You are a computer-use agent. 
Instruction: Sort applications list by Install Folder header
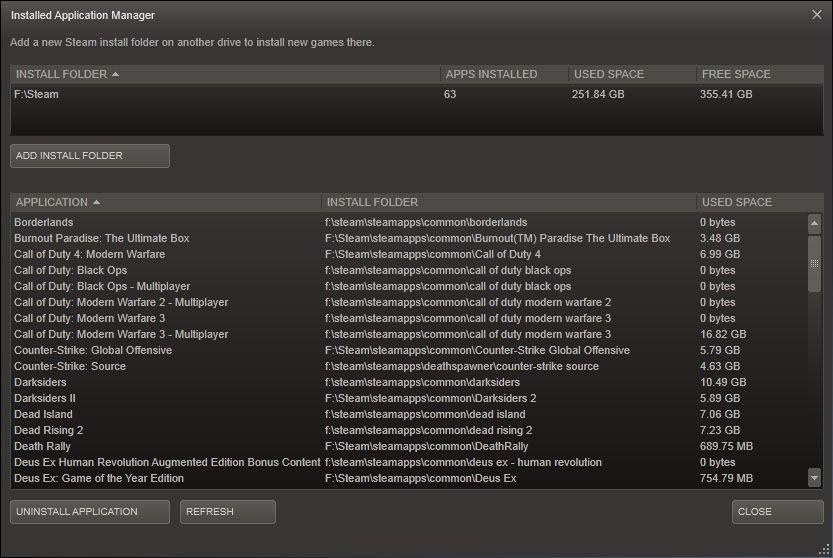(x=509, y=202)
